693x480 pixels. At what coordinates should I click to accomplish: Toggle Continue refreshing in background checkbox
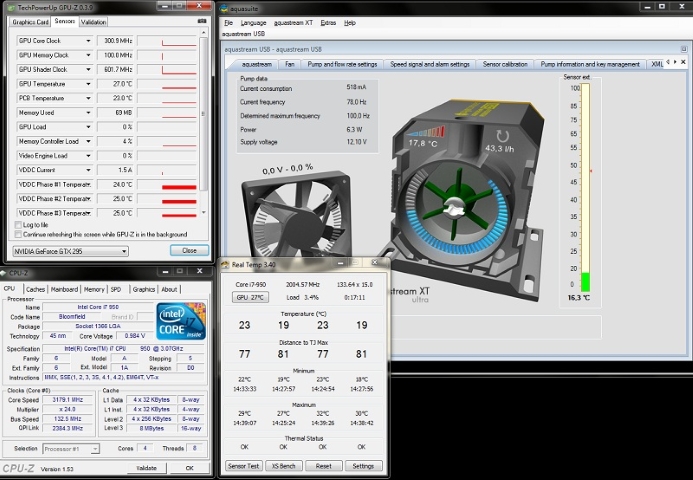(x=17, y=233)
